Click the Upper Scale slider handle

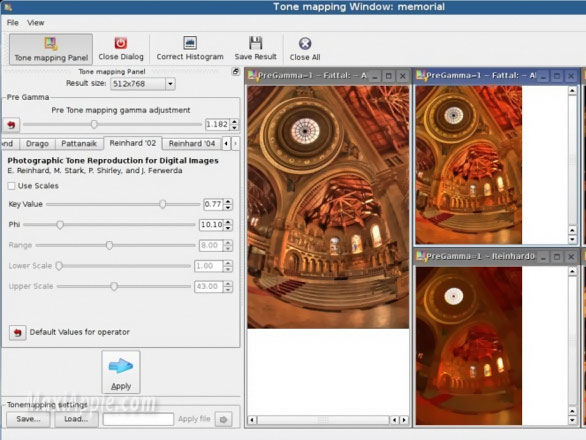(x=114, y=286)
